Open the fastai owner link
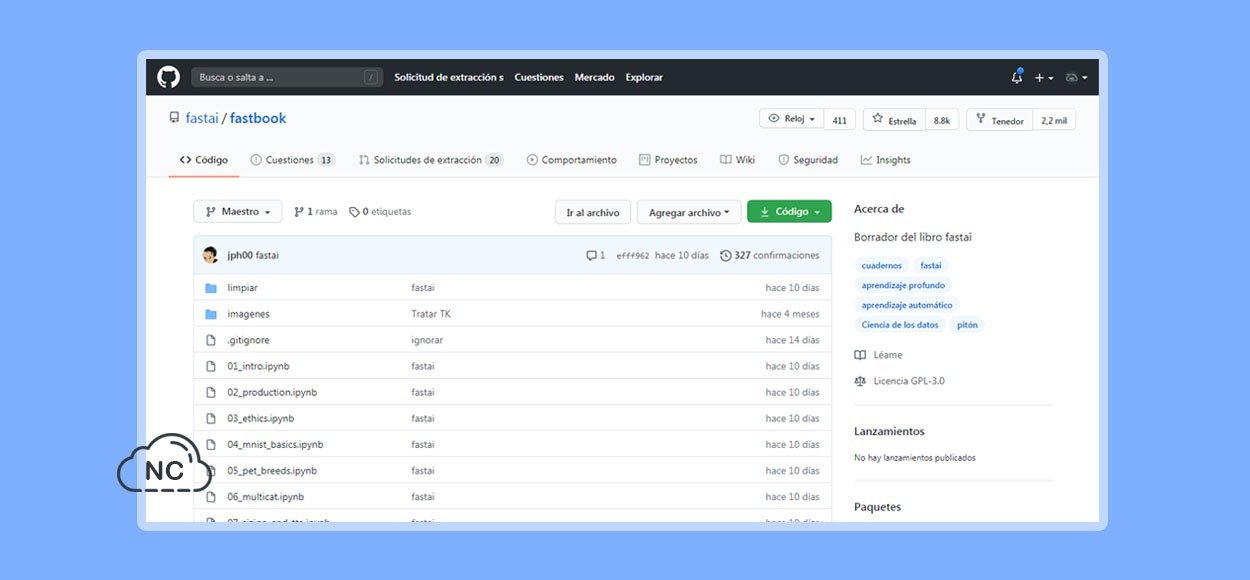 point(202,118)
